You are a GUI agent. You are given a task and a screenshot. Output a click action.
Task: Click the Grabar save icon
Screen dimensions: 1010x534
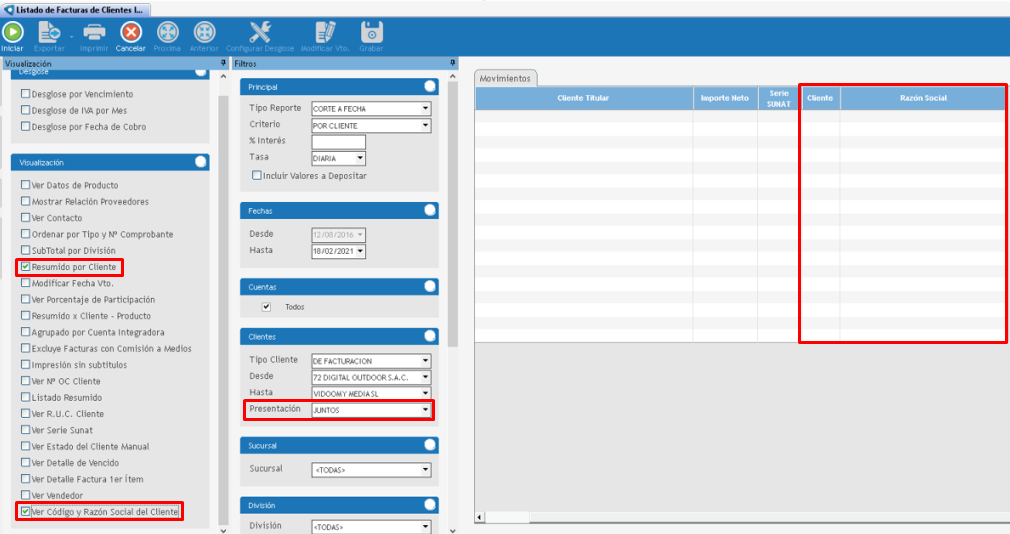pos(371,32)
